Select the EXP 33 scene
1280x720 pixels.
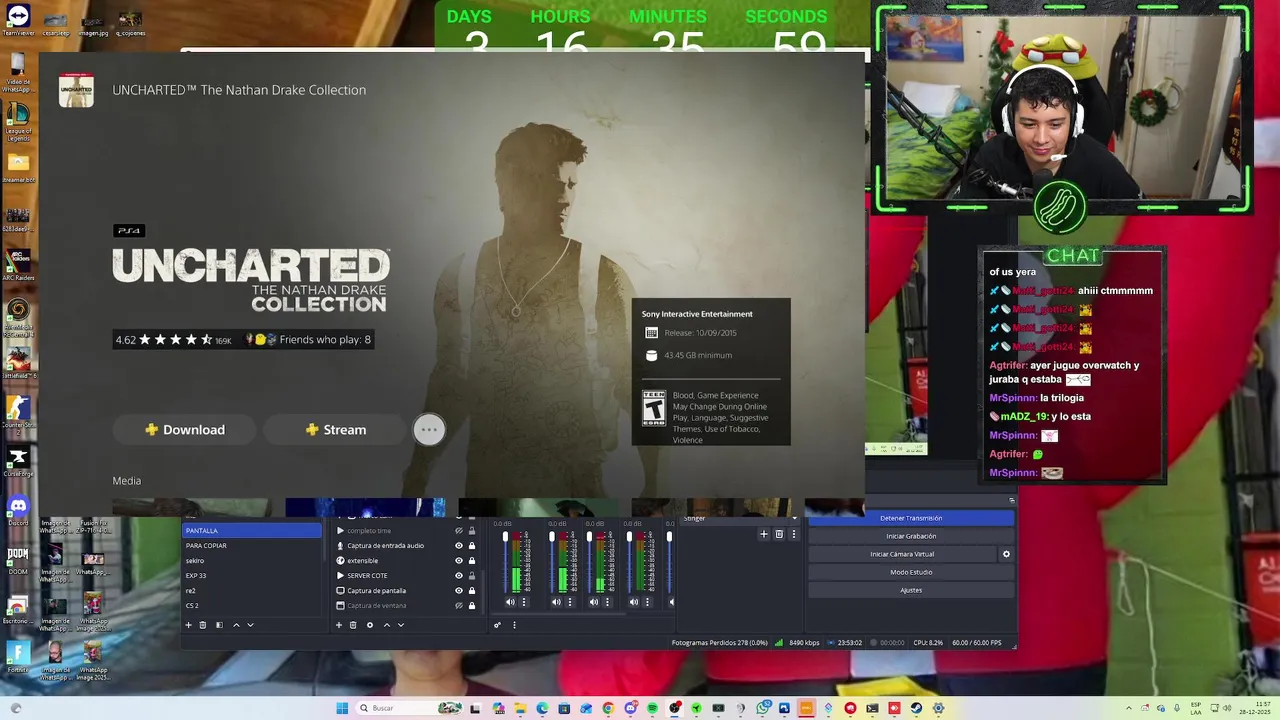(x=252, y=576)
